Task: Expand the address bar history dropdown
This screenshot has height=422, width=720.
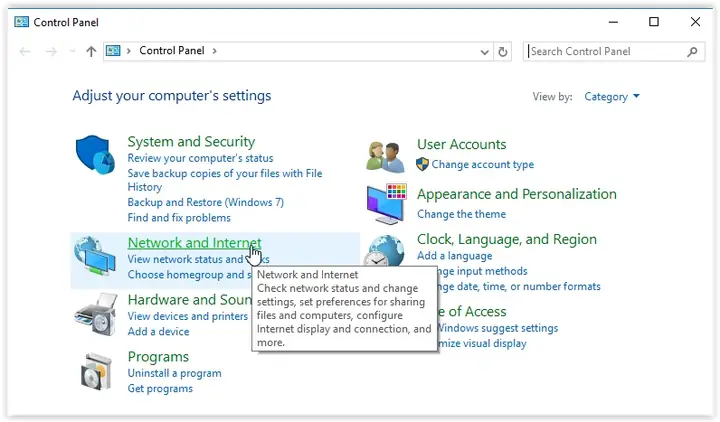Action: pos(484,52)
